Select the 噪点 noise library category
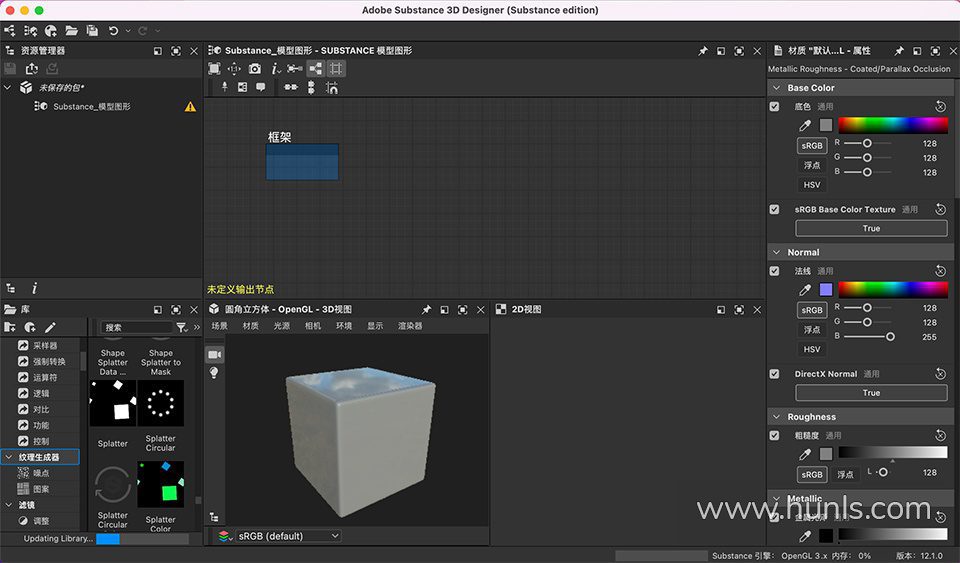Viewport: 960px width, 563px height. (41, 473)
